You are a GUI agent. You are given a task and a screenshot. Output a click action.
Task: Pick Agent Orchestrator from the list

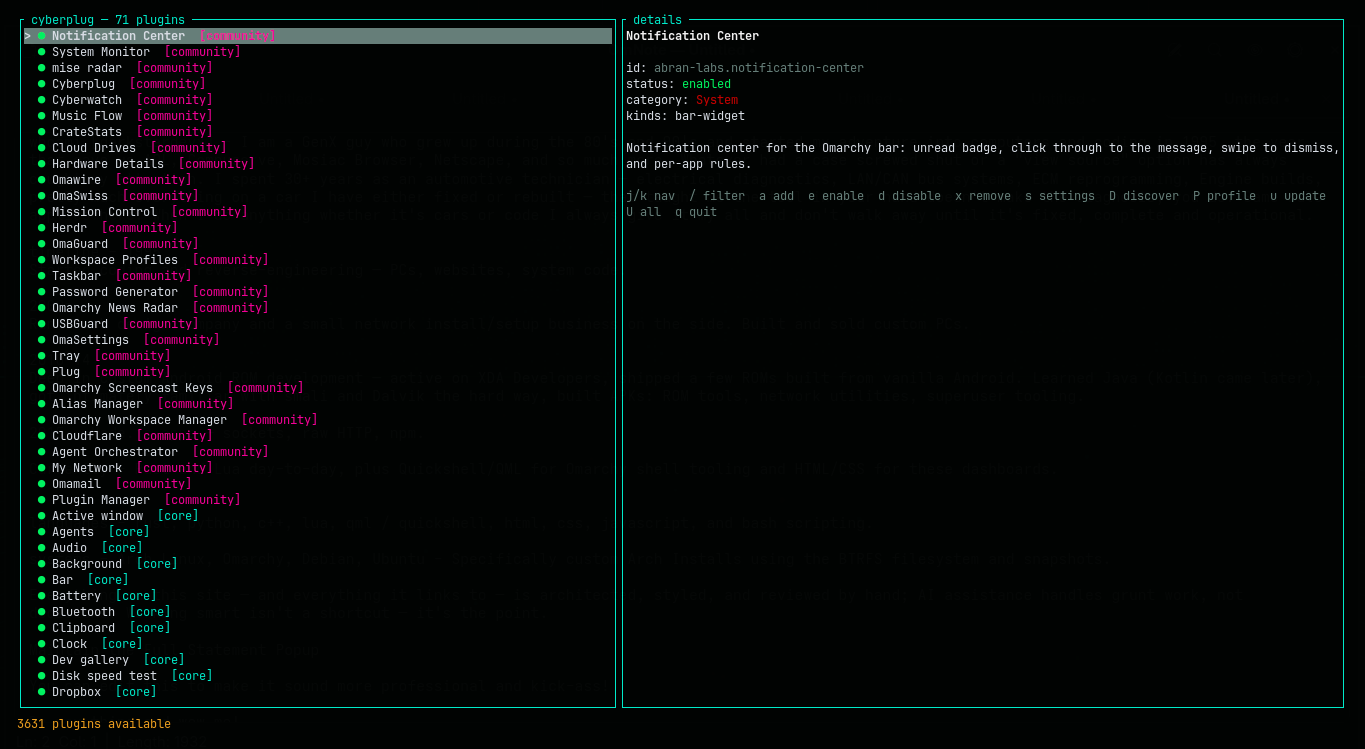pos(318,452)
